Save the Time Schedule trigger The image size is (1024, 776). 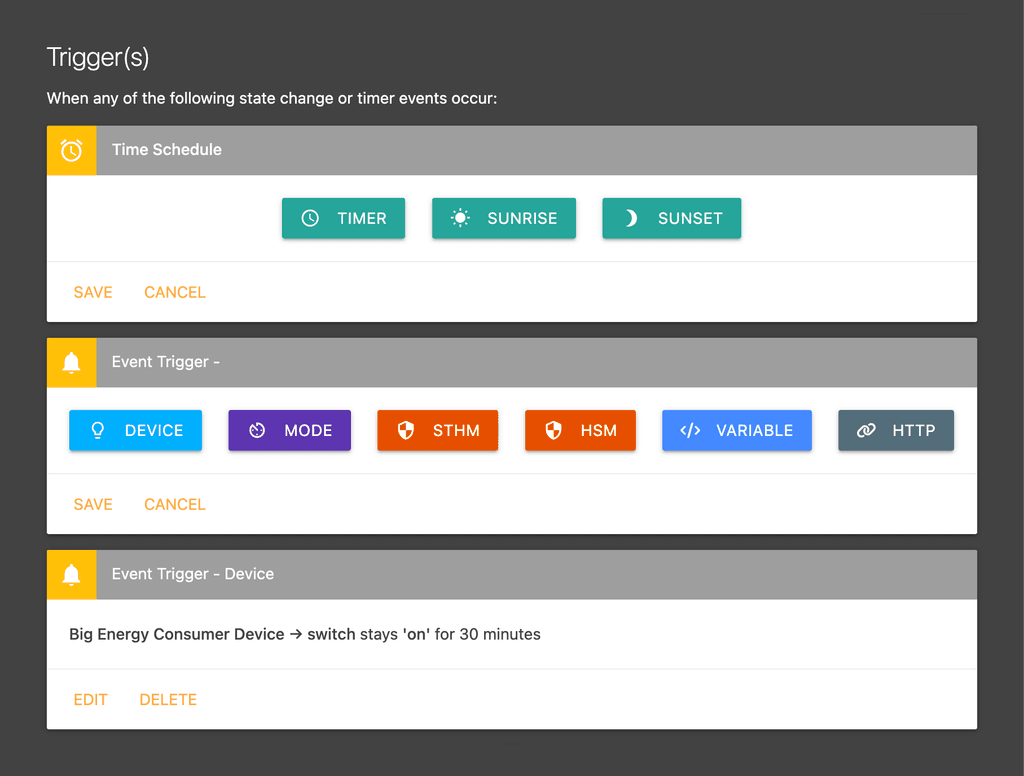92,292
